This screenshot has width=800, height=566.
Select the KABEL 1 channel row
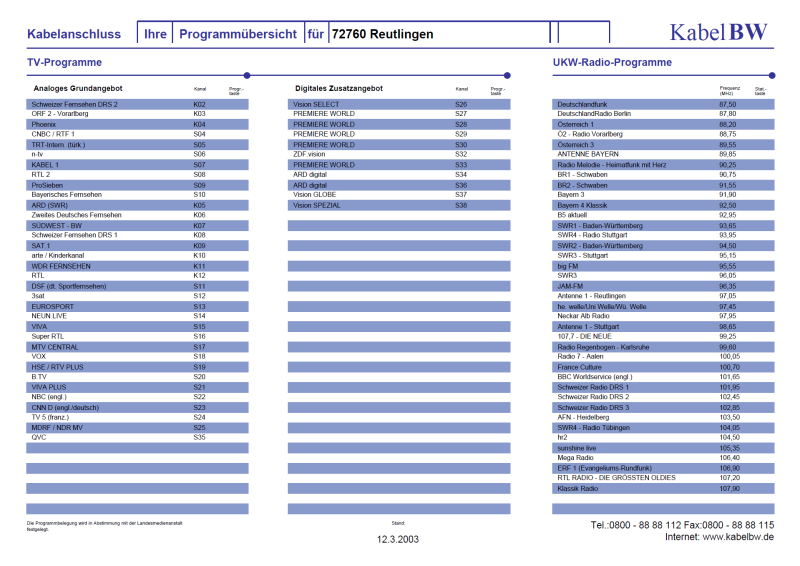coord(137,165)
